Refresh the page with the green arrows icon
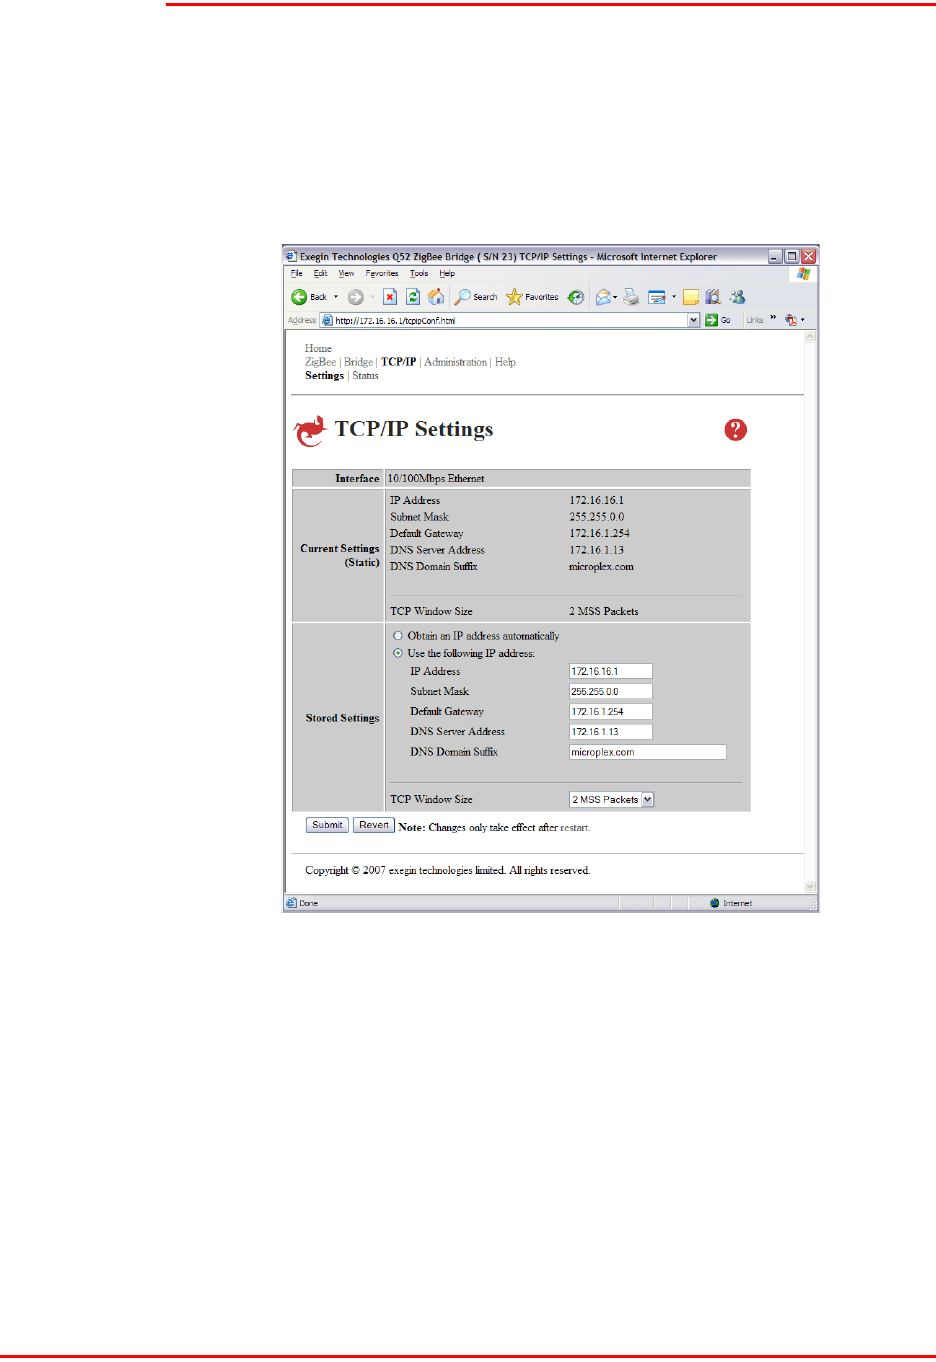This screenshot has width=936, height=1362. point(412,297)
